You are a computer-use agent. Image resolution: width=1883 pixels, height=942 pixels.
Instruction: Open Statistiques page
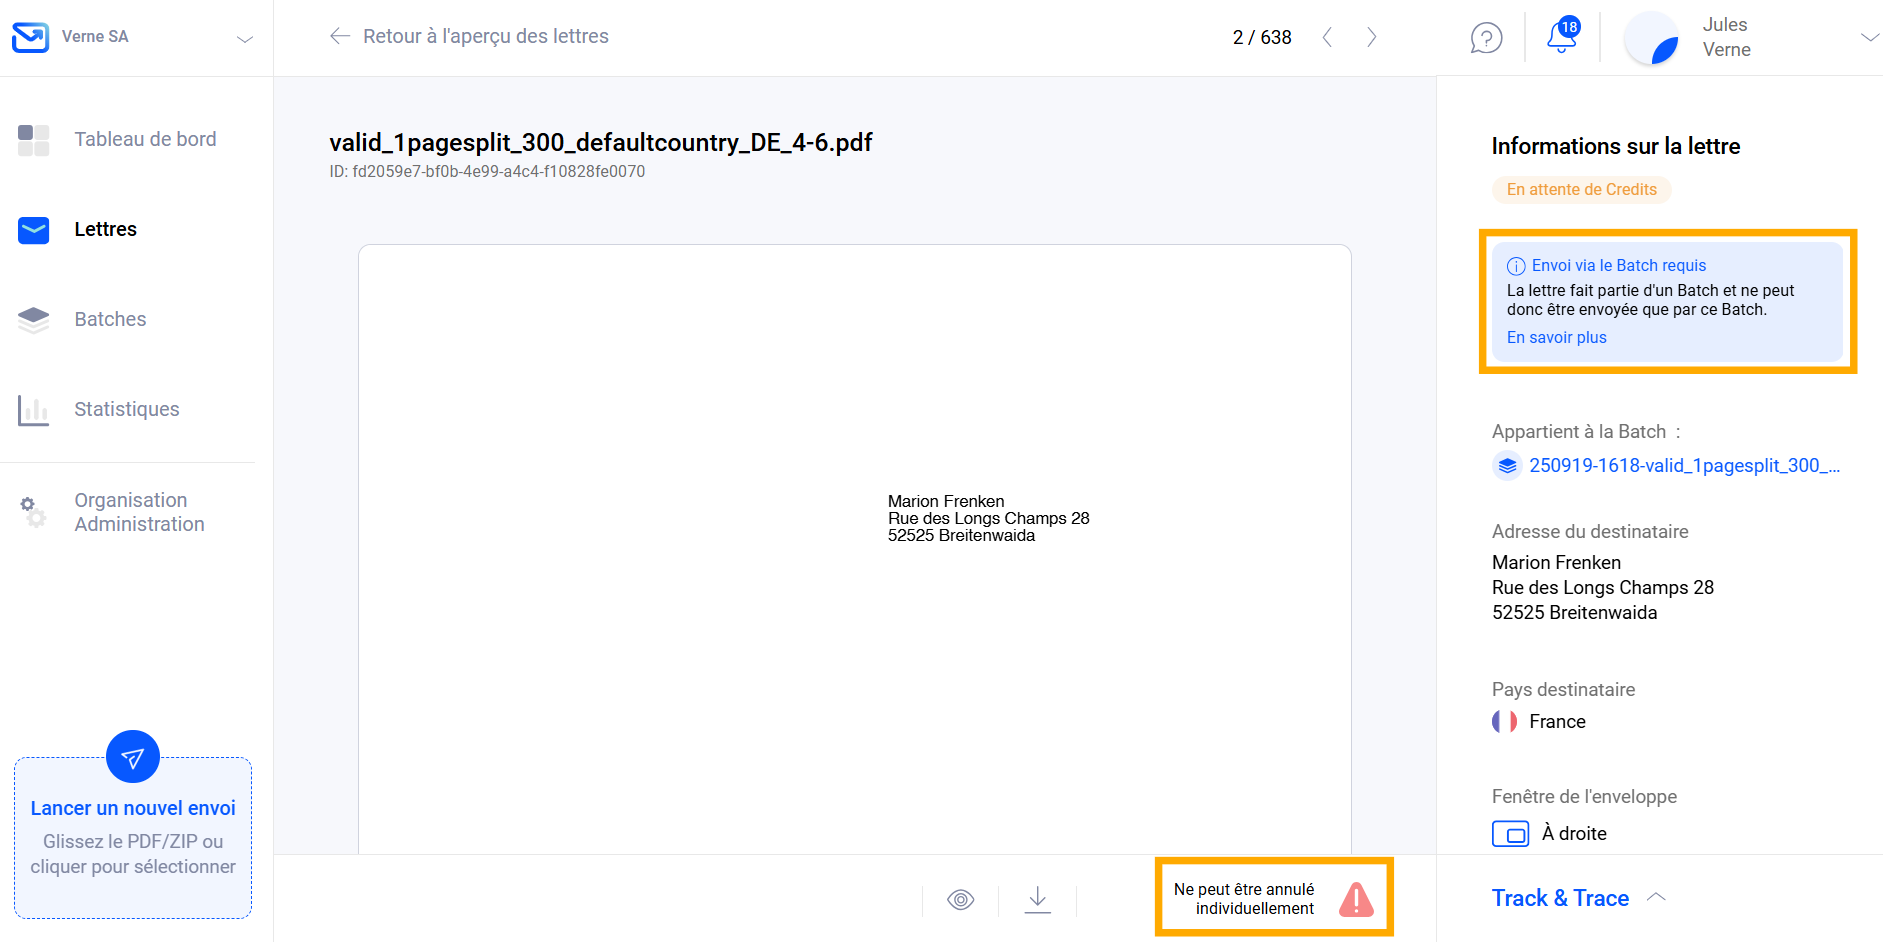click(126, 409)
